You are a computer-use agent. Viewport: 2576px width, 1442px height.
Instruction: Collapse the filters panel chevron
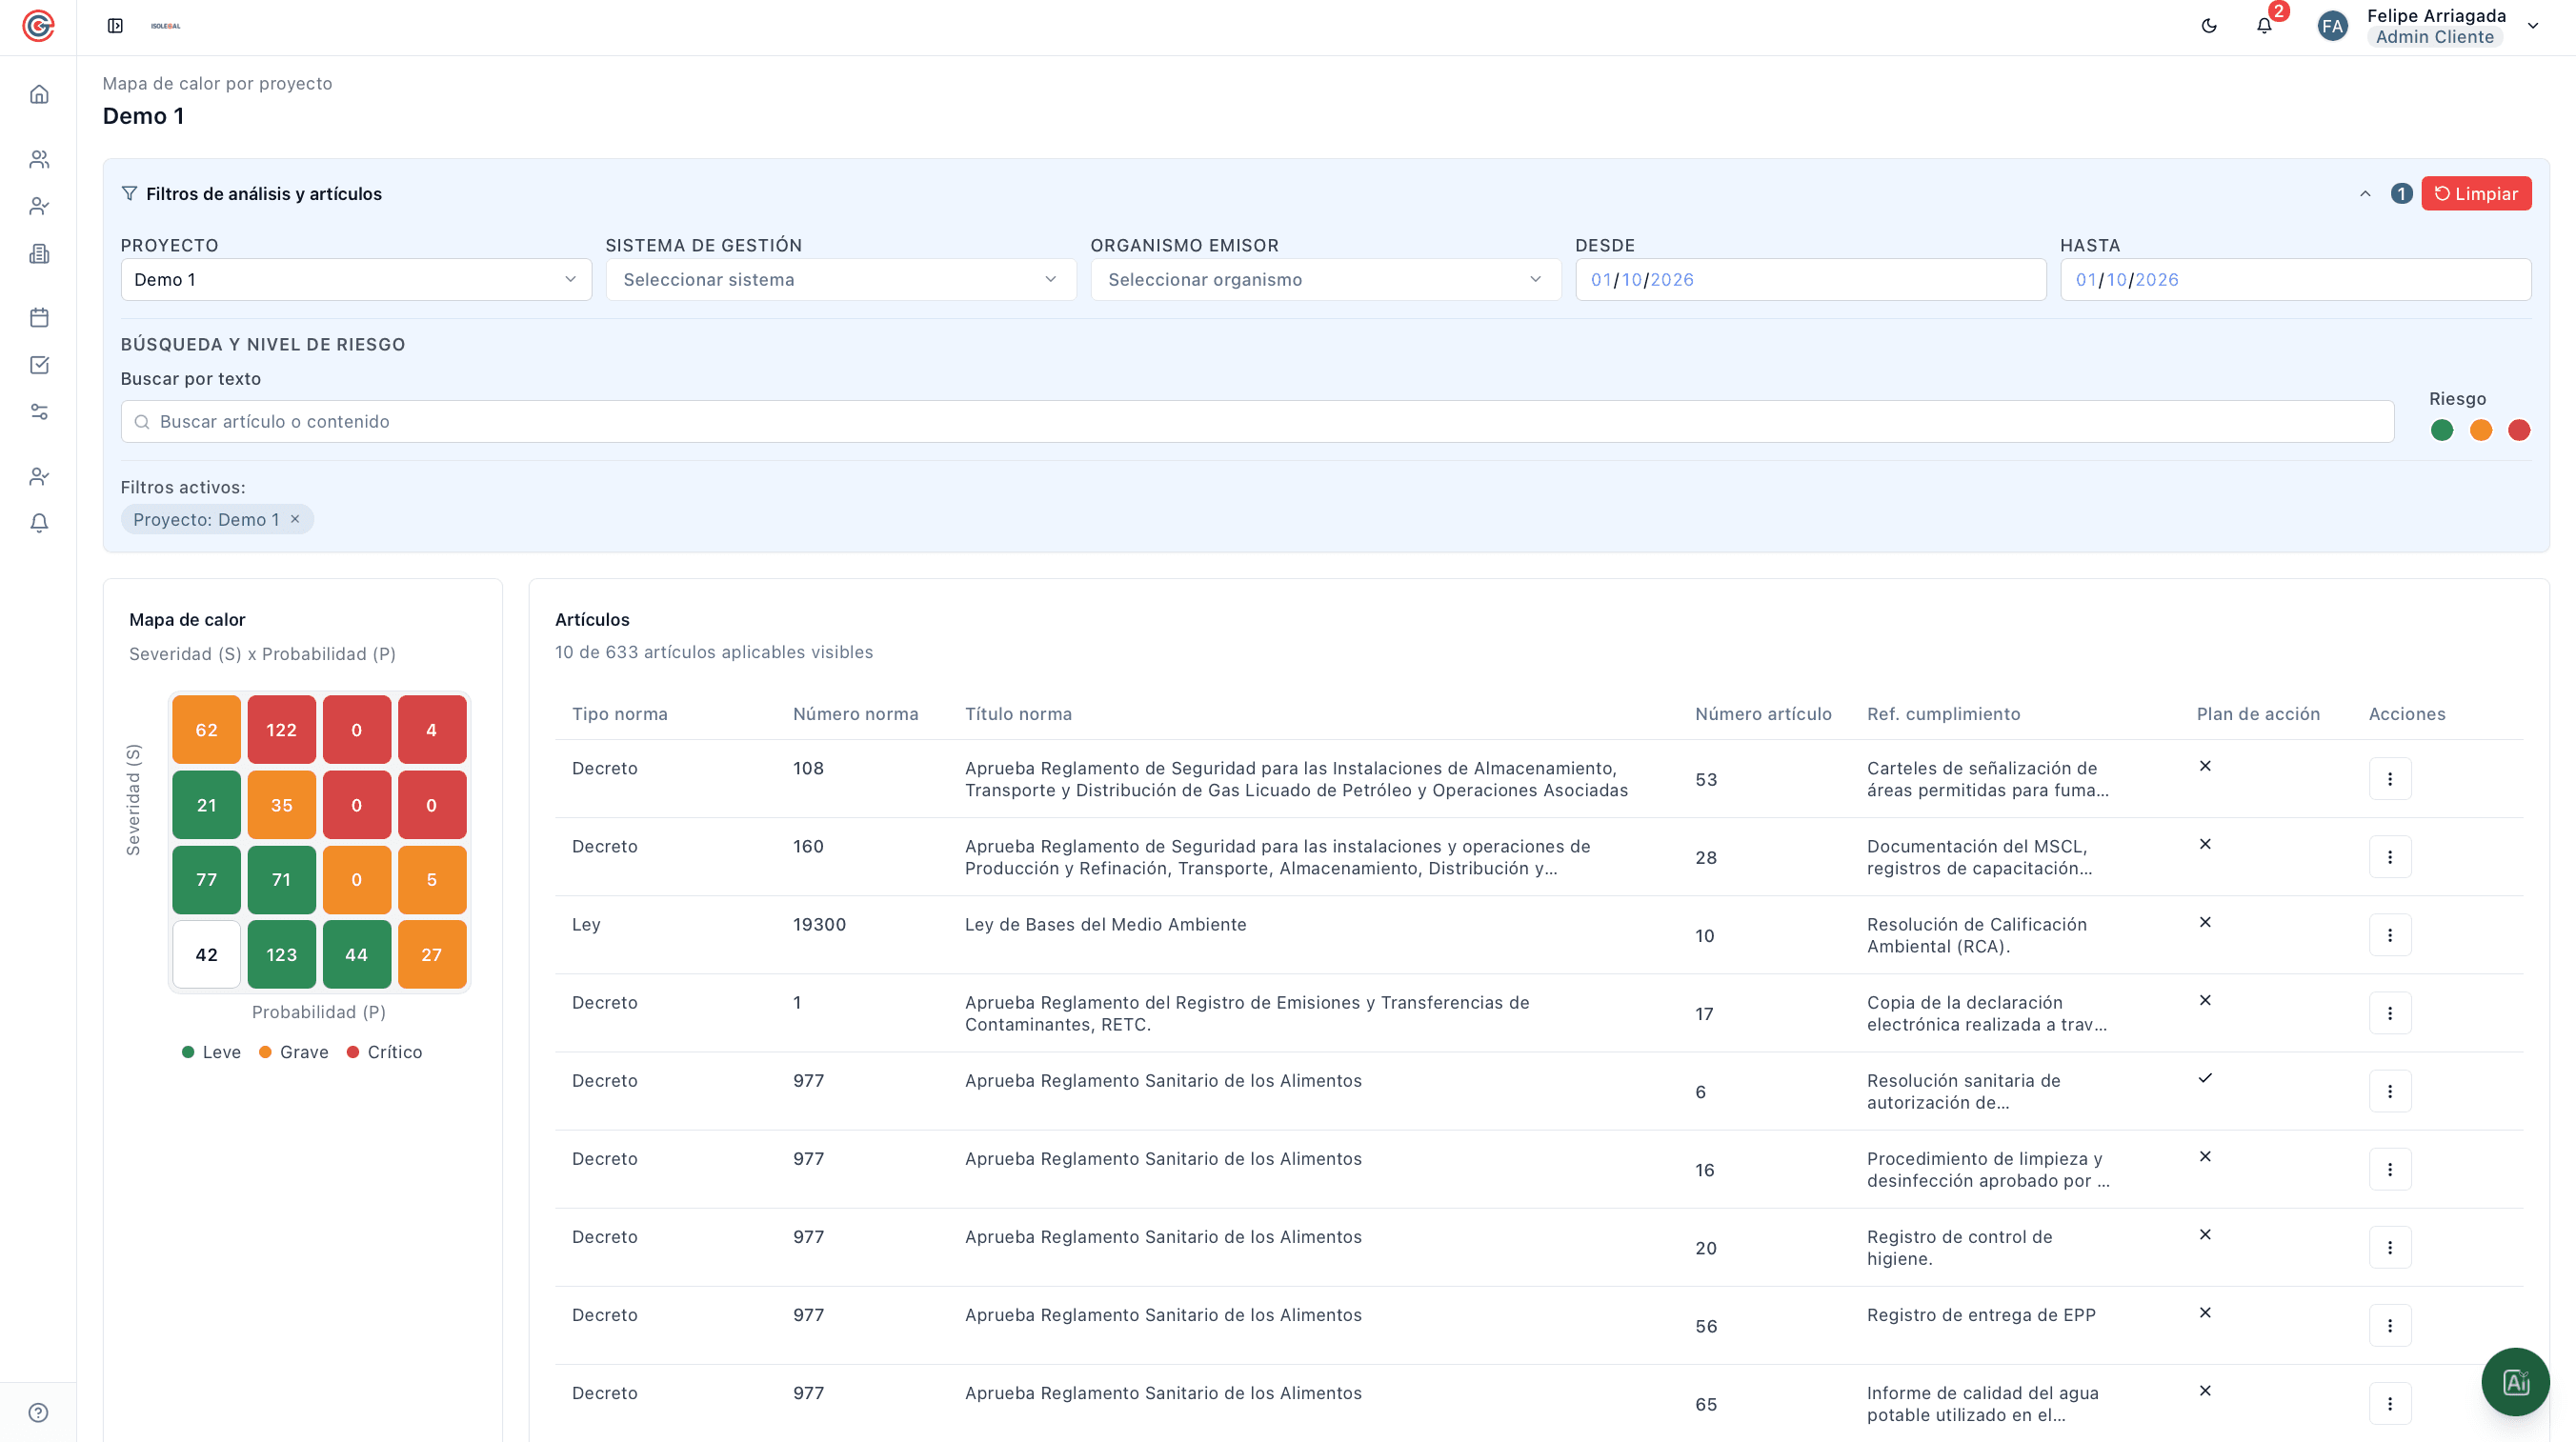(x=2365, y=194)
